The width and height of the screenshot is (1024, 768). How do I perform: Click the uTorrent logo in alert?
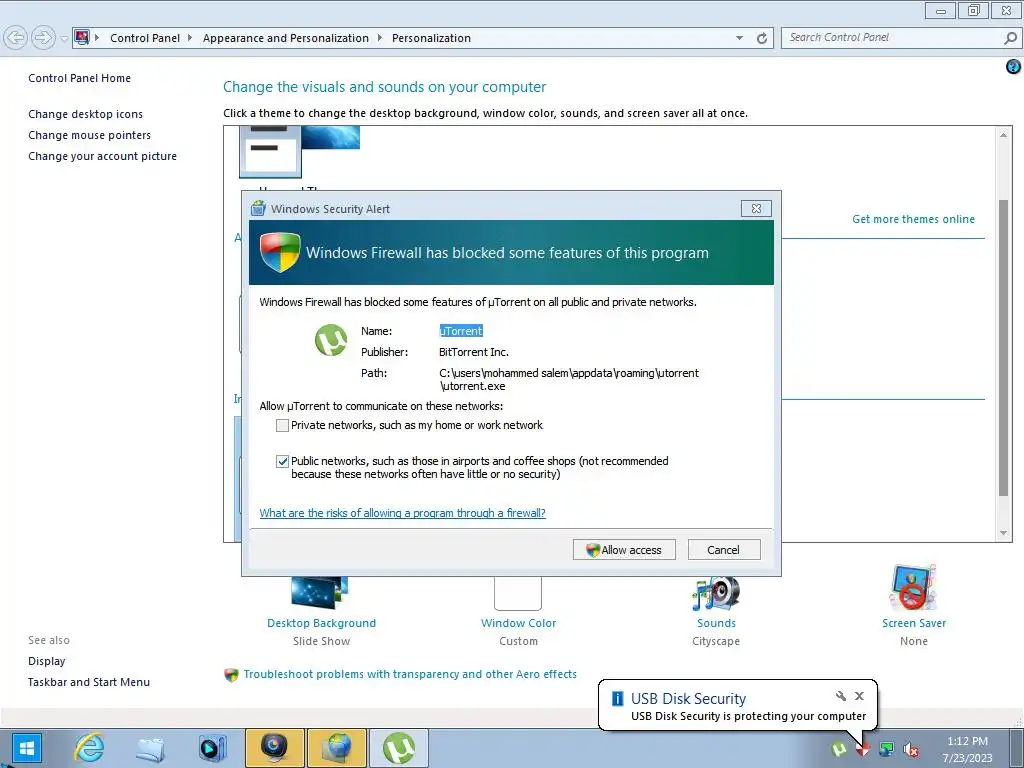[331, 340]
